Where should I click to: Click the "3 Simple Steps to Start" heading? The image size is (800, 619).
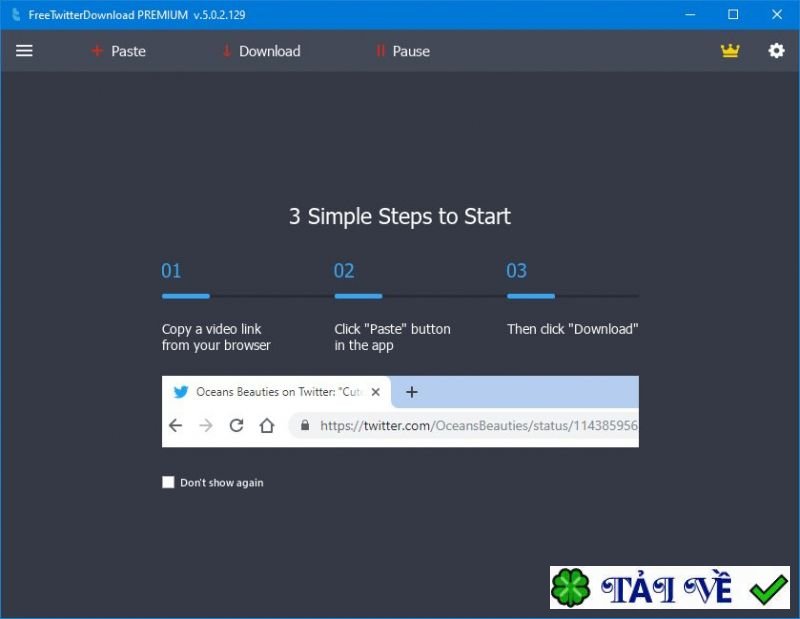click(400, 216)
